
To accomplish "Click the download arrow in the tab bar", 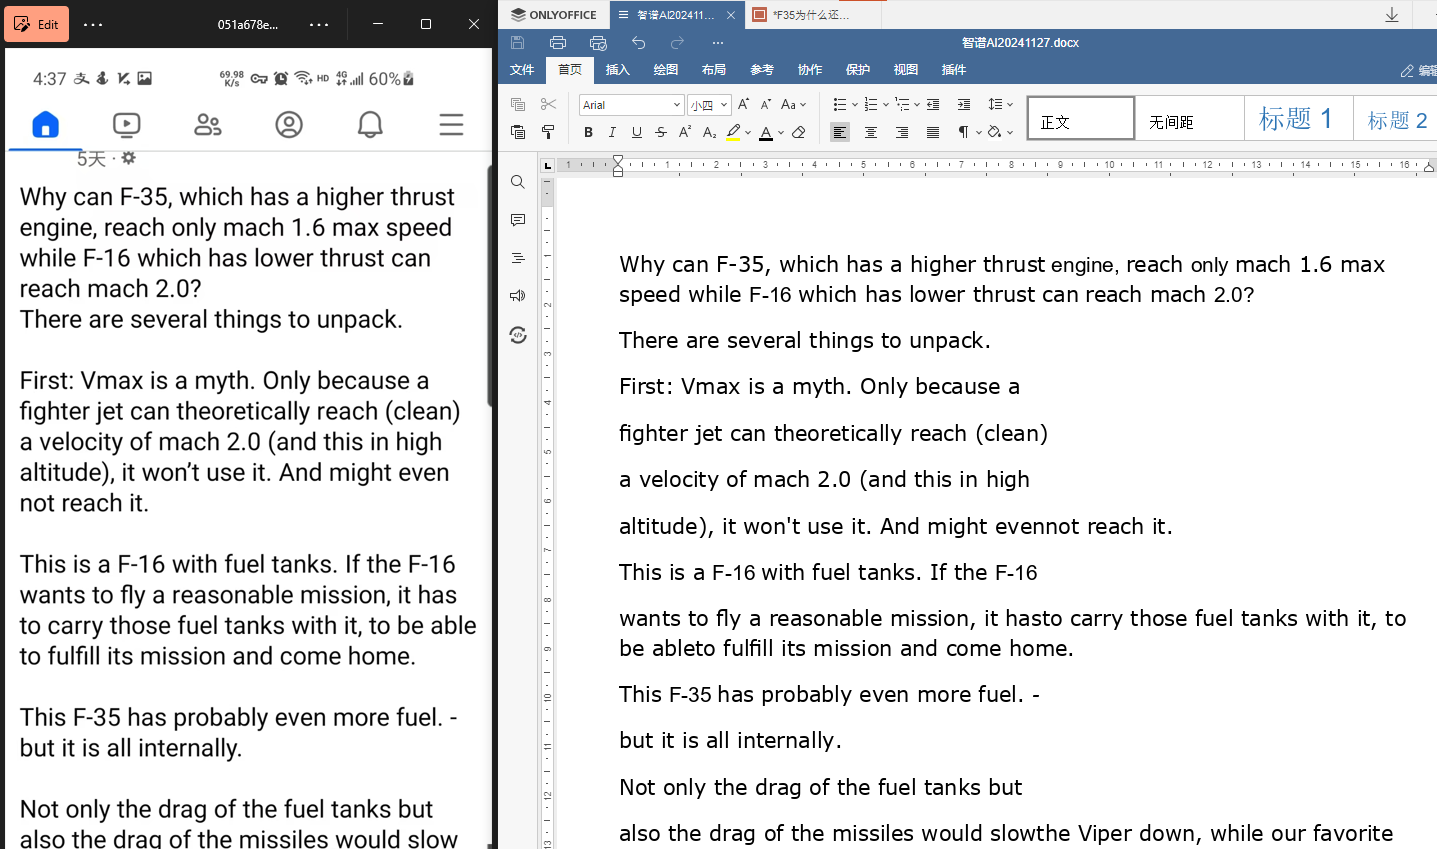I will pos(1391,15).
